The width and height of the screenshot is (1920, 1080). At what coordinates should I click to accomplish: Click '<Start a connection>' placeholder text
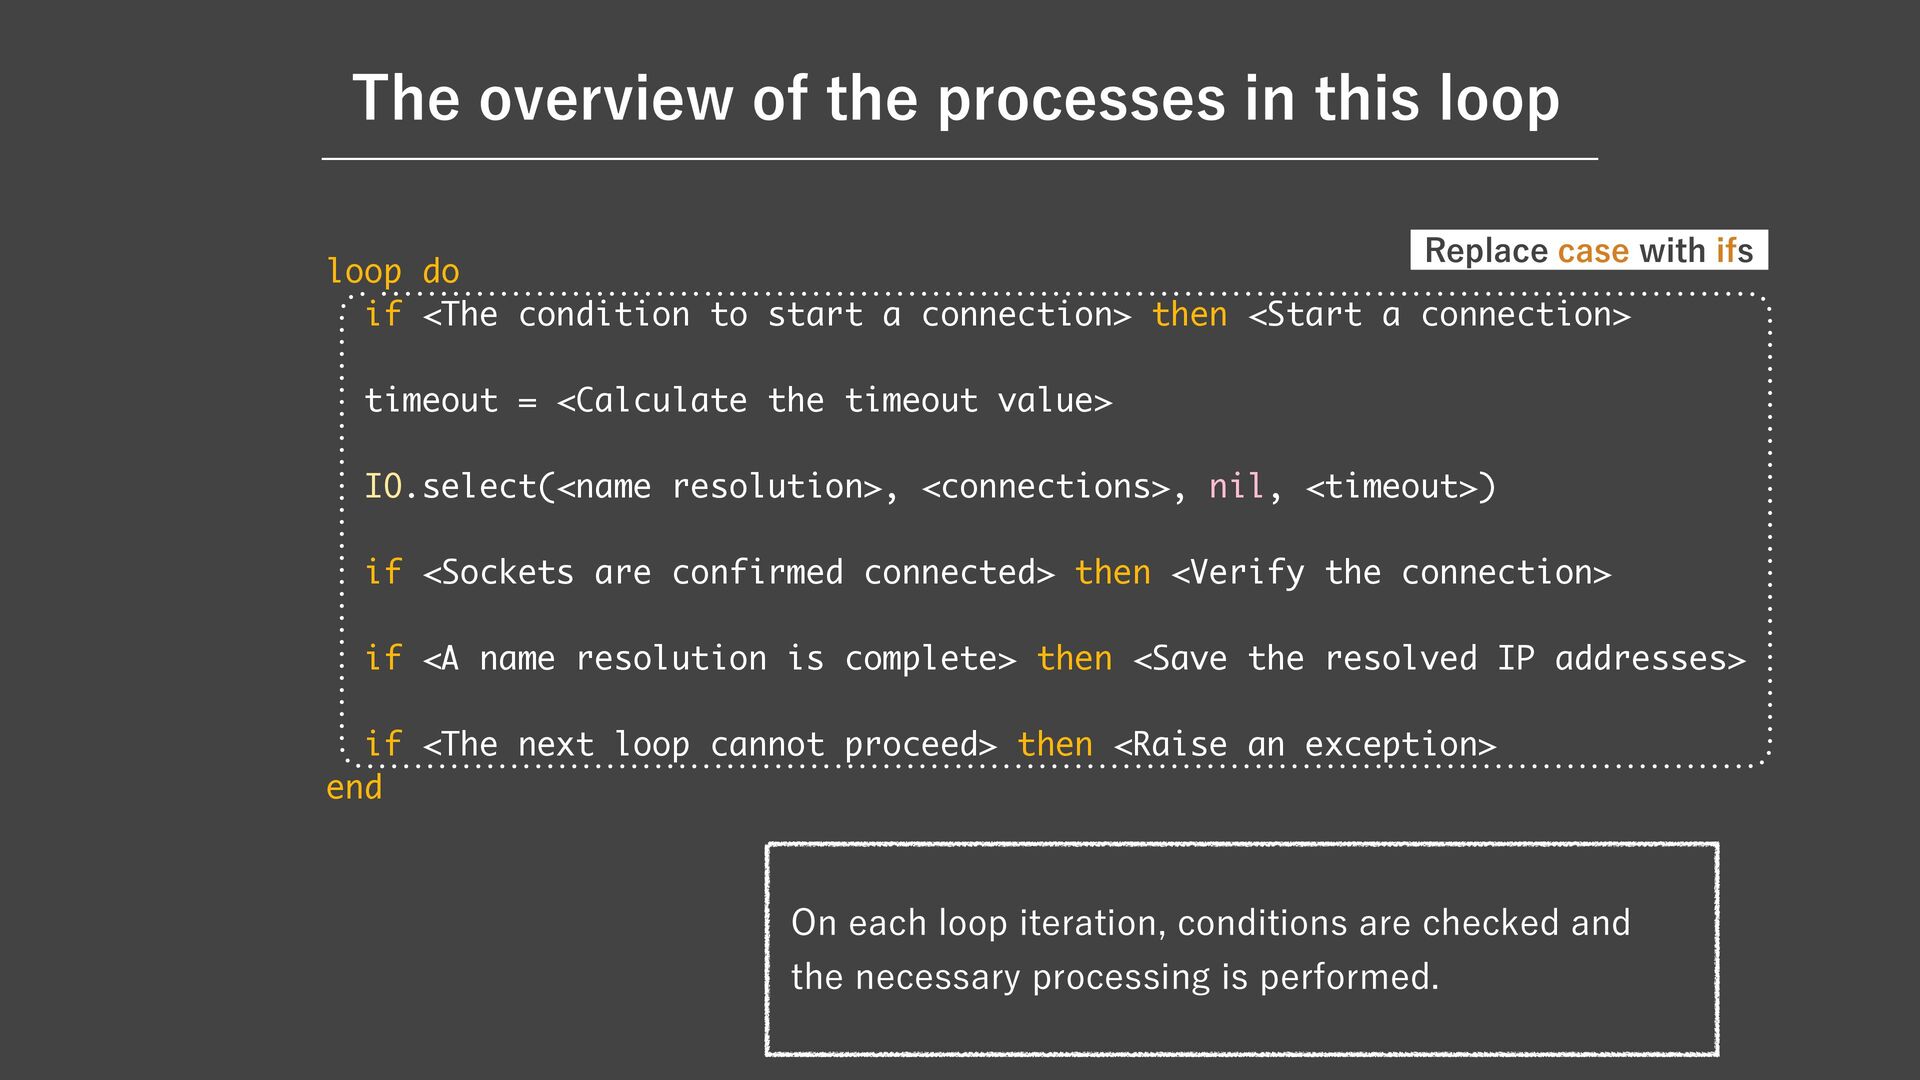pyautogui.click(x=1440, y=315)
